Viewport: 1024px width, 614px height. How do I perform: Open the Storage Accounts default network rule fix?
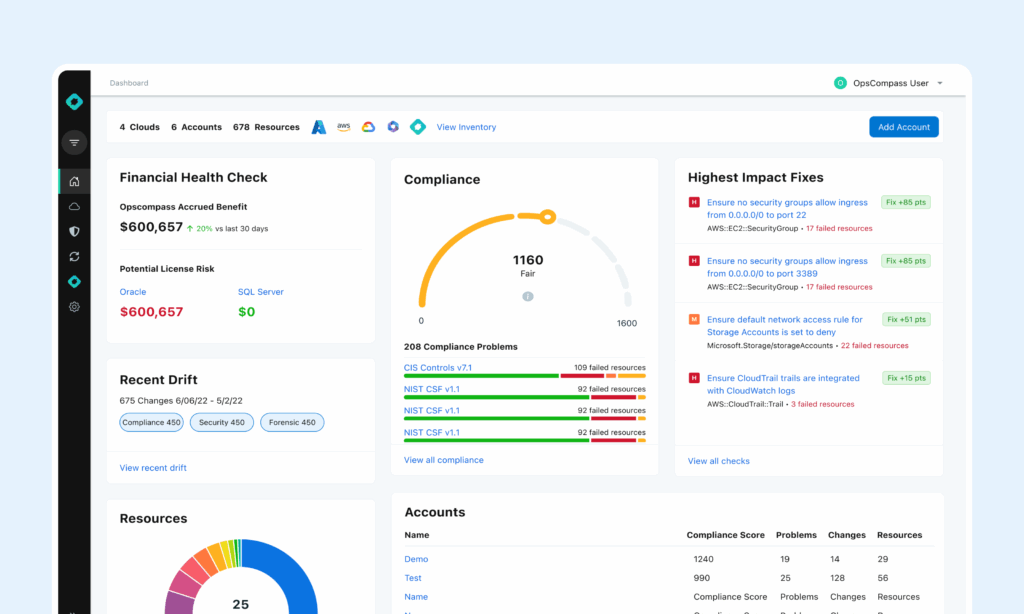784,325
